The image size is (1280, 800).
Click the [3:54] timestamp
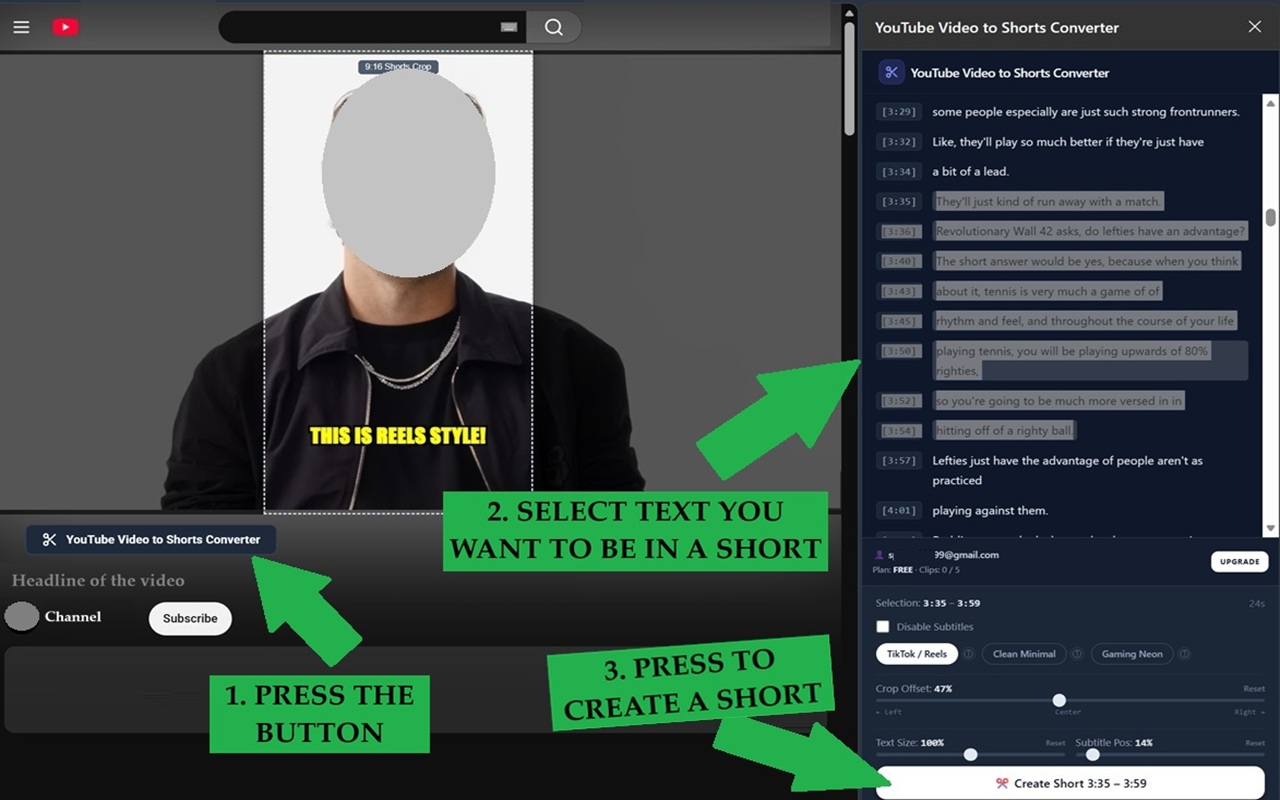(897, 431)
